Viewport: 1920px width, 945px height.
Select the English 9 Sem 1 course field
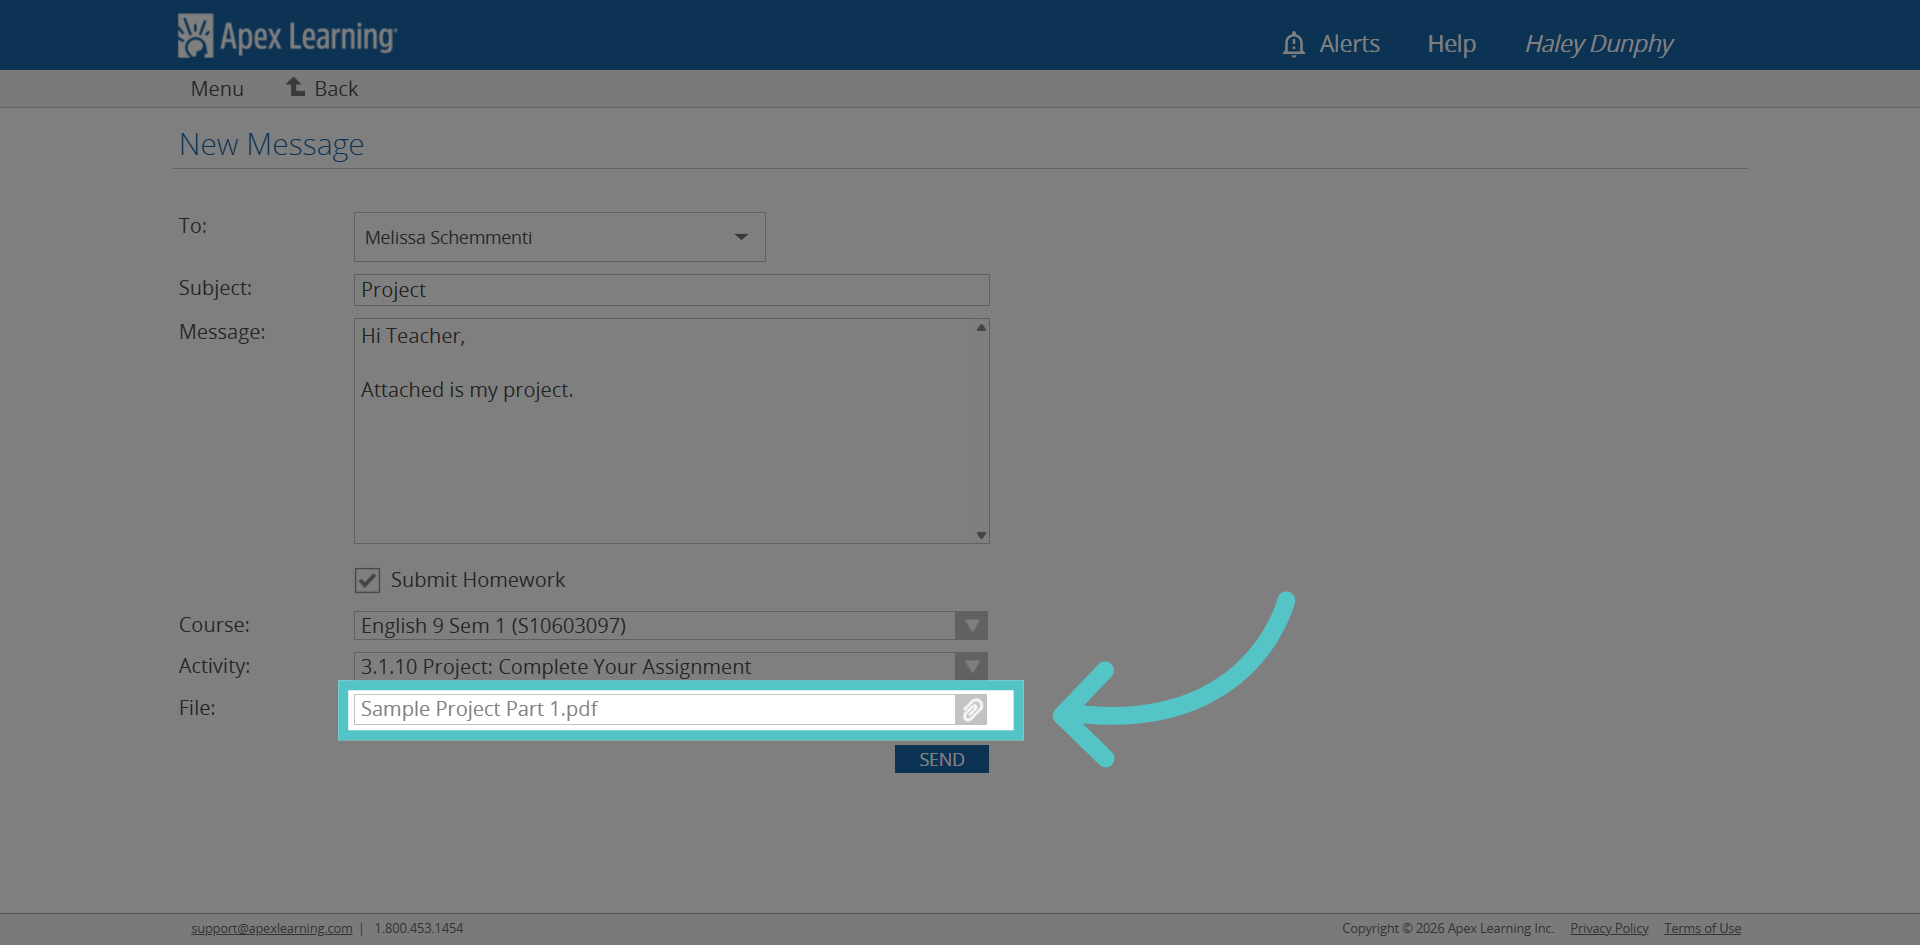click(x=655, y=626)
